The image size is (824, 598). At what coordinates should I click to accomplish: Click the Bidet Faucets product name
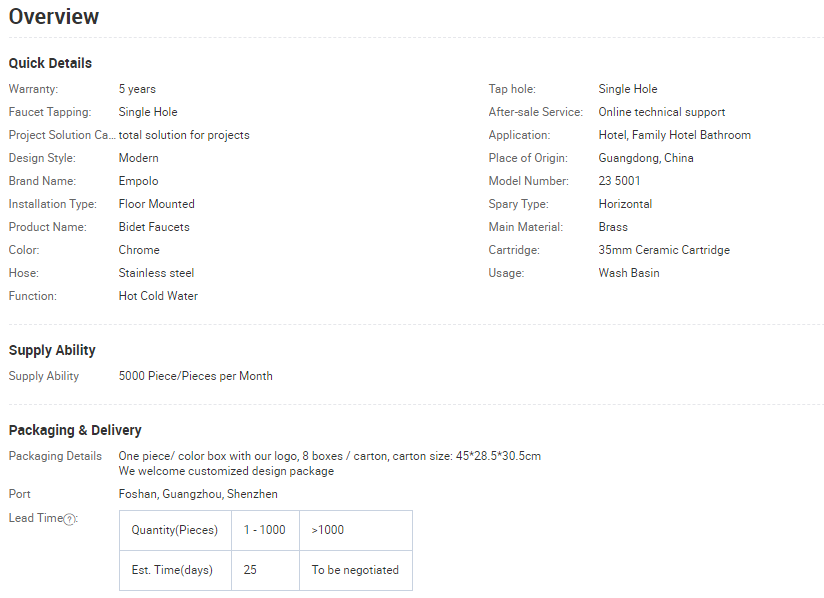pos(154,227)
